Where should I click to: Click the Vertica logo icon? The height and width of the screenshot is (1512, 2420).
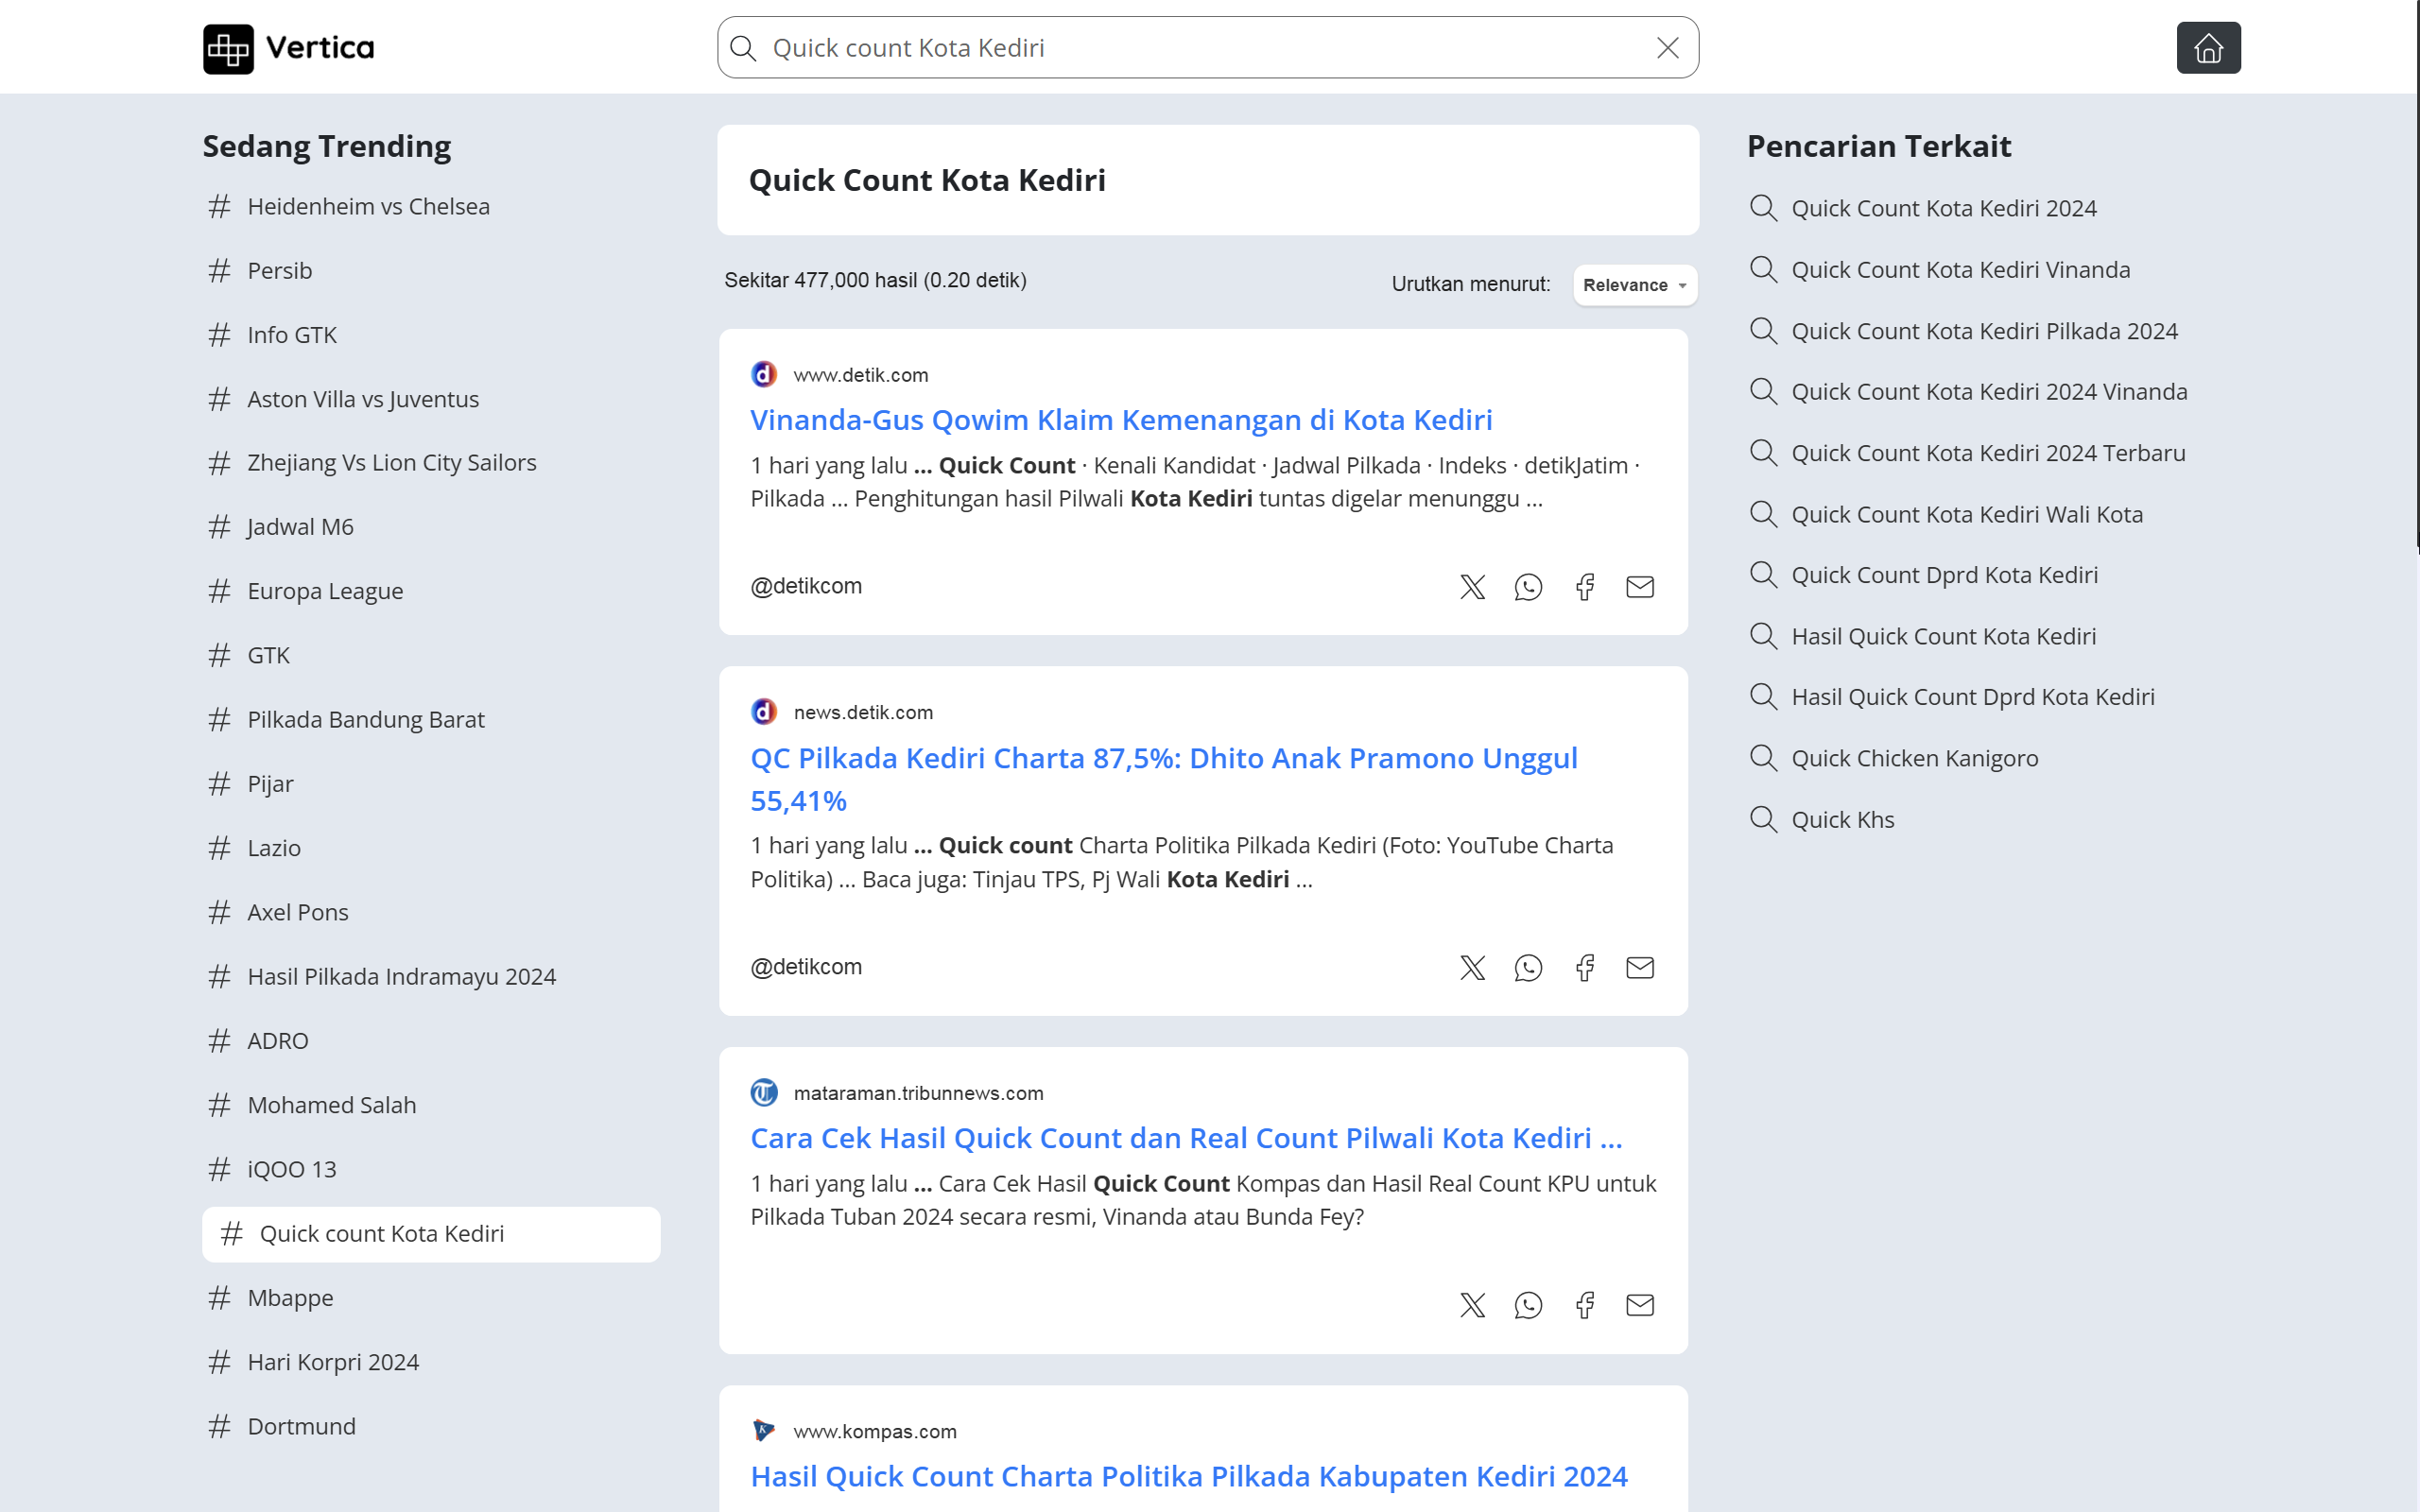click(x=228, y=48)
